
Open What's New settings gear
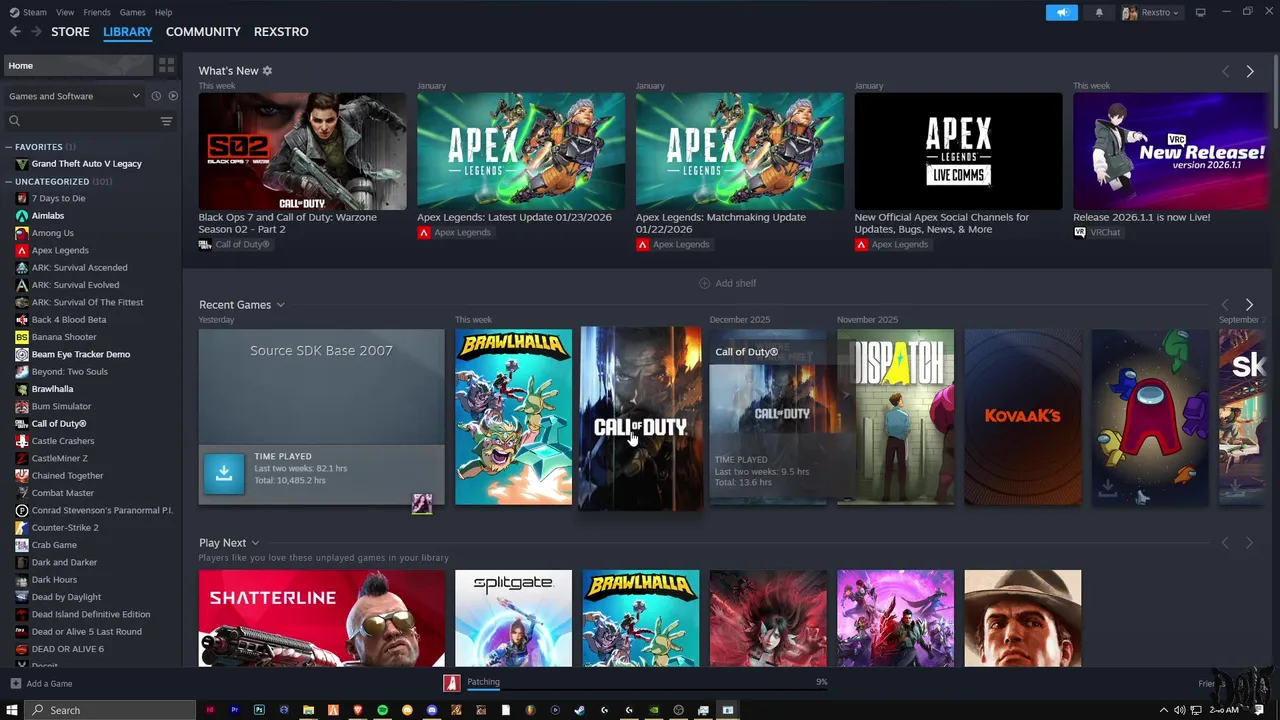click(x=267, y=71)
